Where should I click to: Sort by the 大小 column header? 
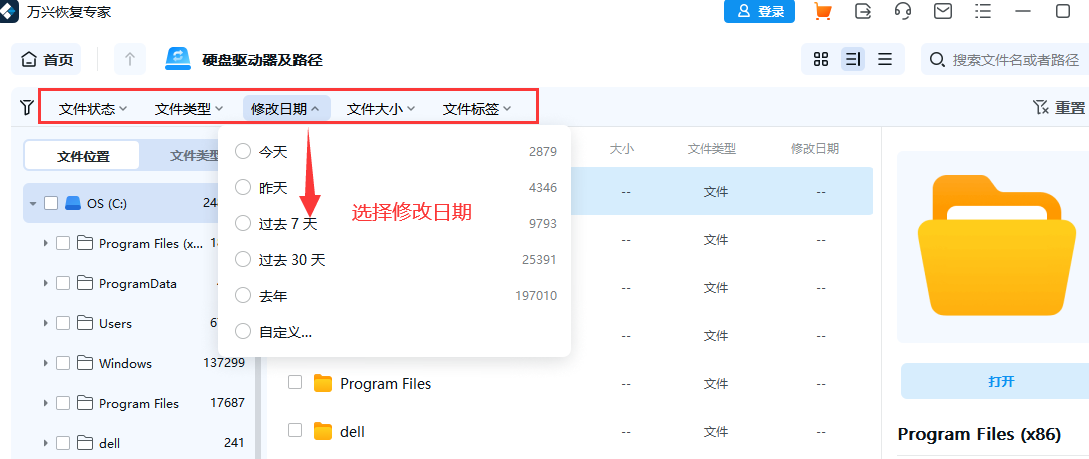pyautogui.click(x=622, y=148)
